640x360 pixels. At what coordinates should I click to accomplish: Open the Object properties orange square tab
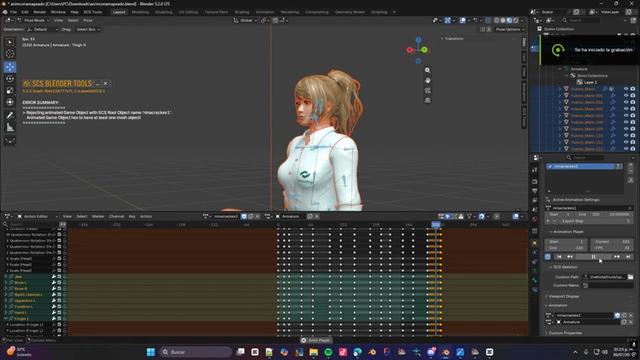[535, 243]
